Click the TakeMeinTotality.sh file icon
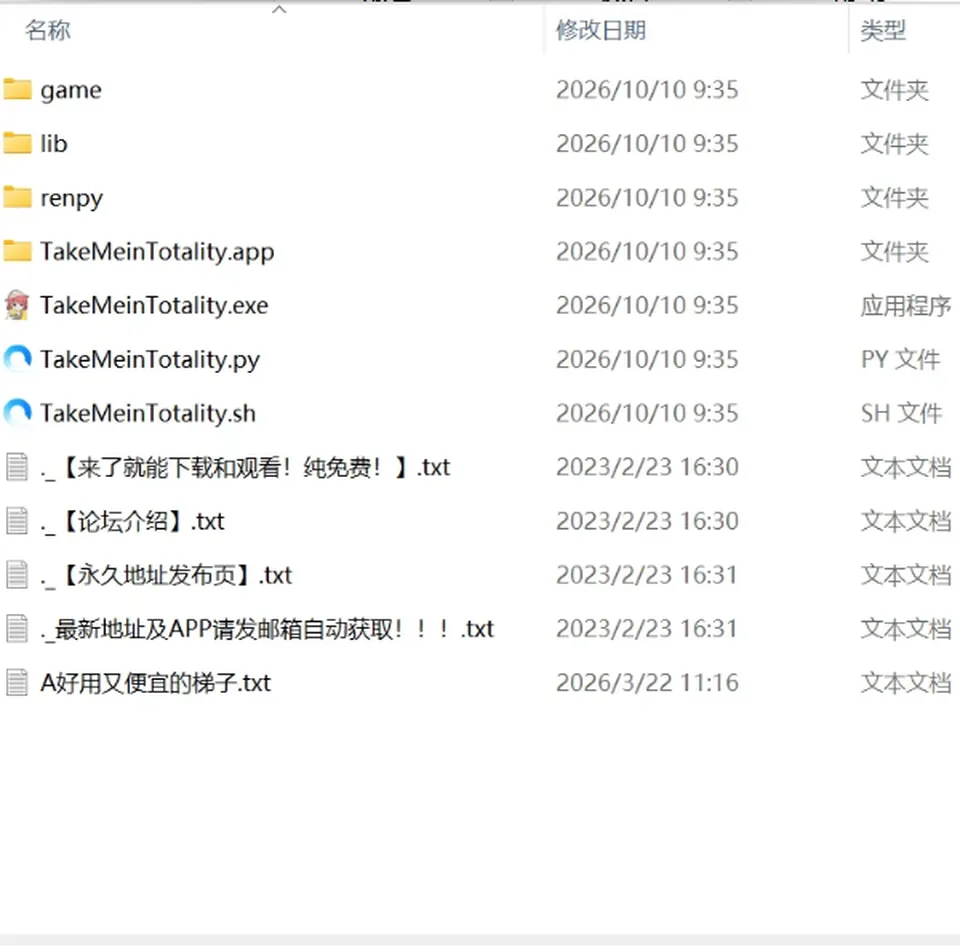Screen dimensions: 960x947 (17, 413)
